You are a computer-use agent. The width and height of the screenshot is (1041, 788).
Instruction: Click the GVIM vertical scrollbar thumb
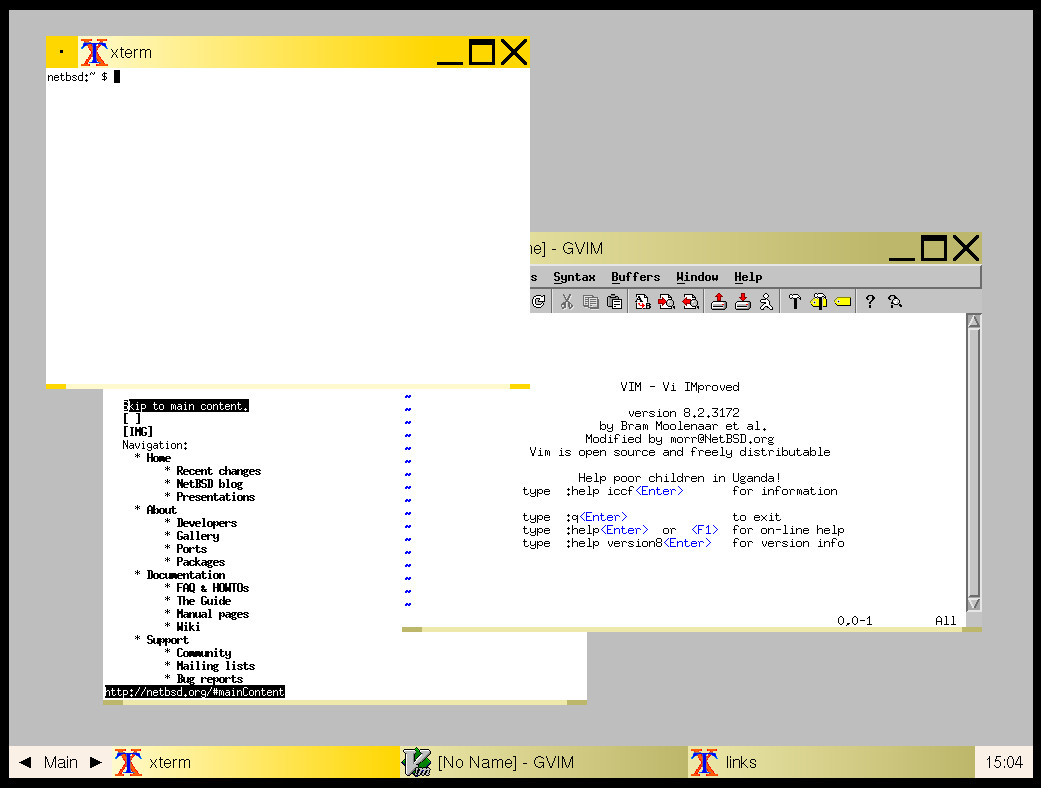click(974, 462)
